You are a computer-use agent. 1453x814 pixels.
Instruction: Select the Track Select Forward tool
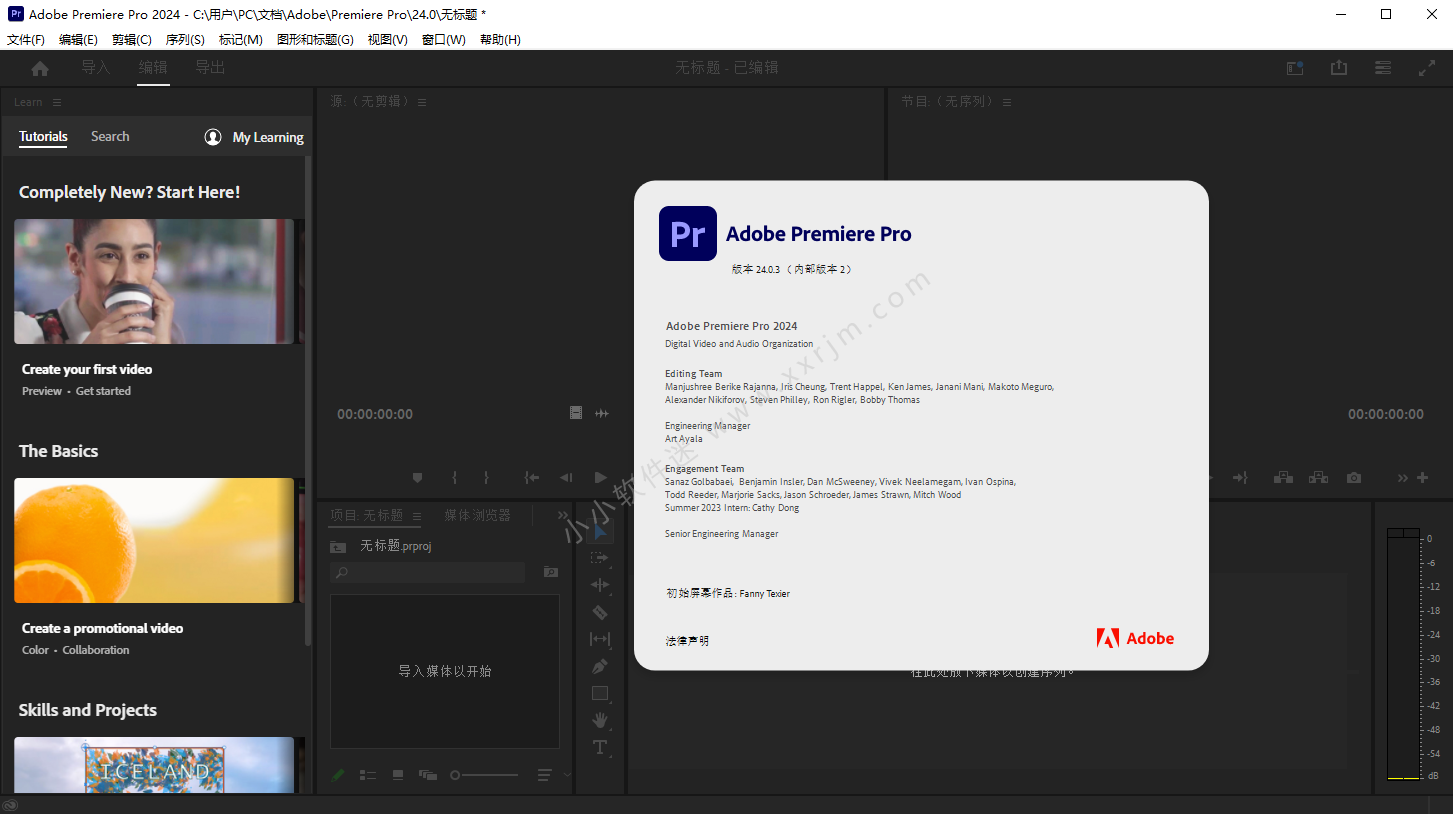click(600, 558)
